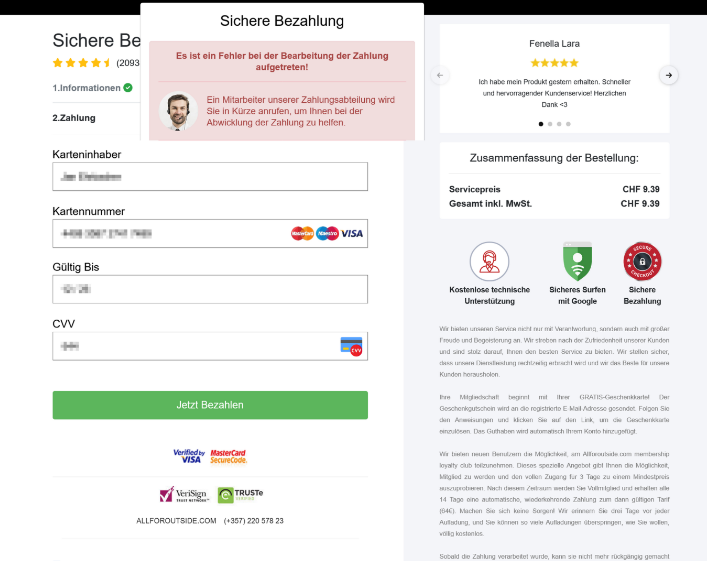Switch to the last carousel dot
707x561 pixels.
click(569, 124)
